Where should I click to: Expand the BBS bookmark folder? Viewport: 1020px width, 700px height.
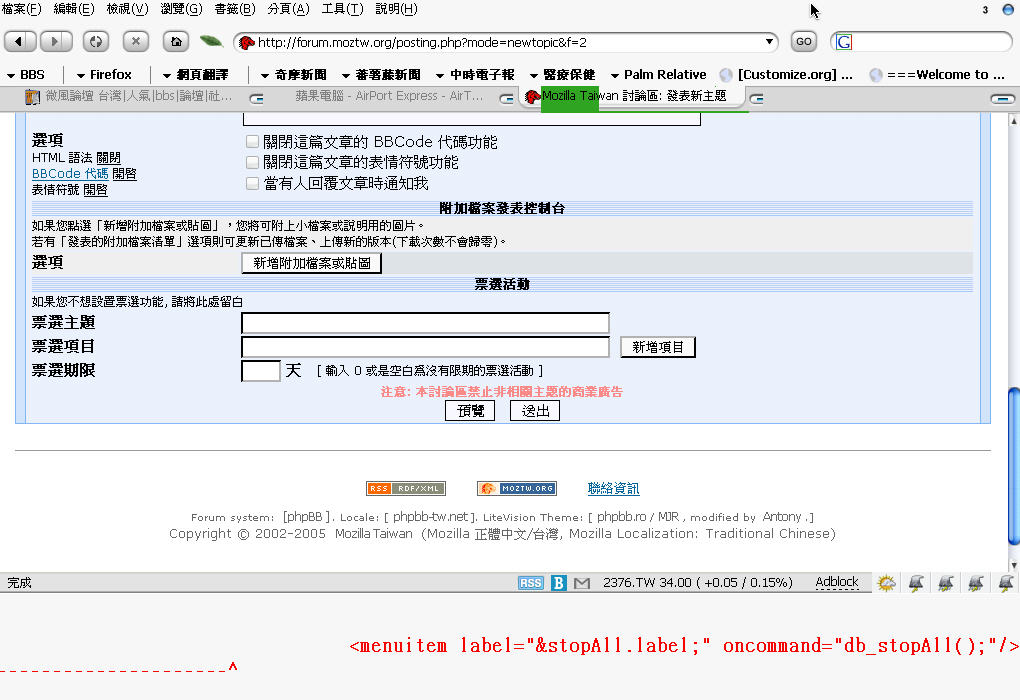(26, 75)
